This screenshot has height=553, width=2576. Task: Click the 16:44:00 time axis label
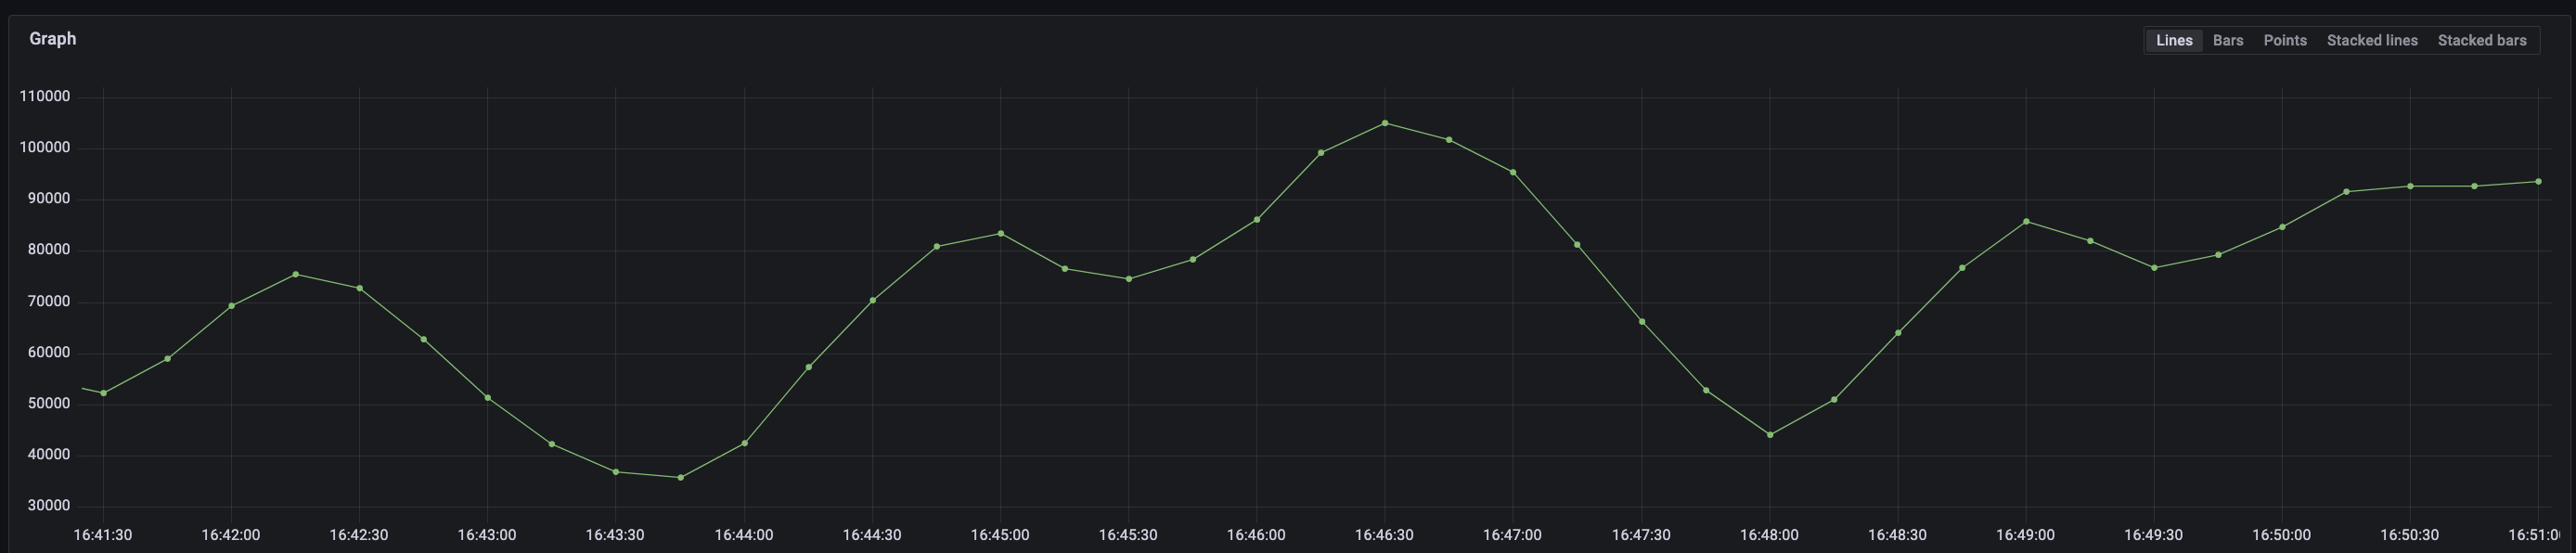(744, 535)
